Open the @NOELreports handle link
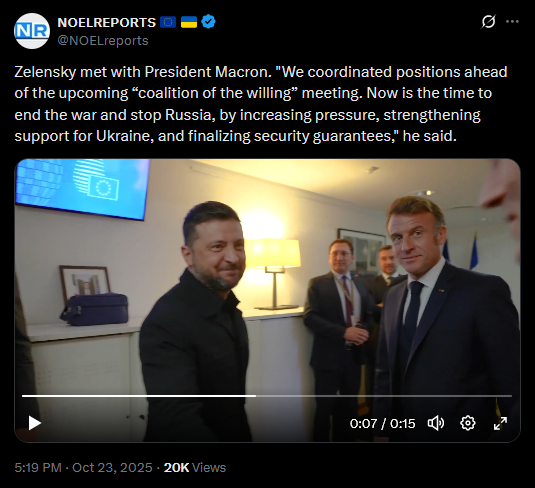535x488 pixels. coord(103,41)
